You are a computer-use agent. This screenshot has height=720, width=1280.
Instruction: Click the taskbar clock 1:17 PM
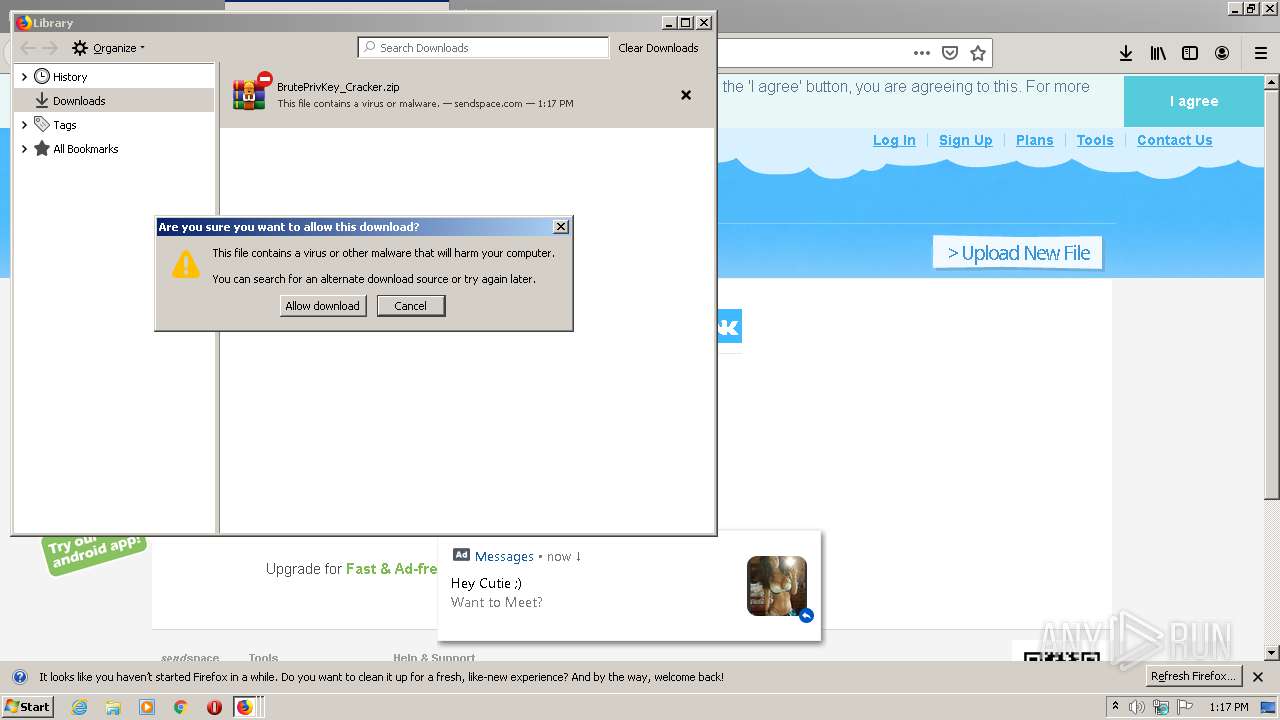1229,707
